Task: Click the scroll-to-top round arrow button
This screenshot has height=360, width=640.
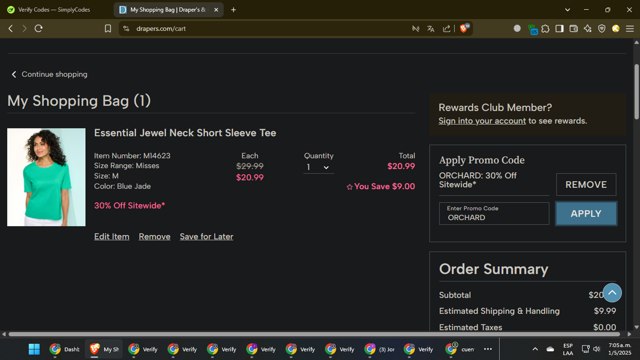Action: [612, 293]
